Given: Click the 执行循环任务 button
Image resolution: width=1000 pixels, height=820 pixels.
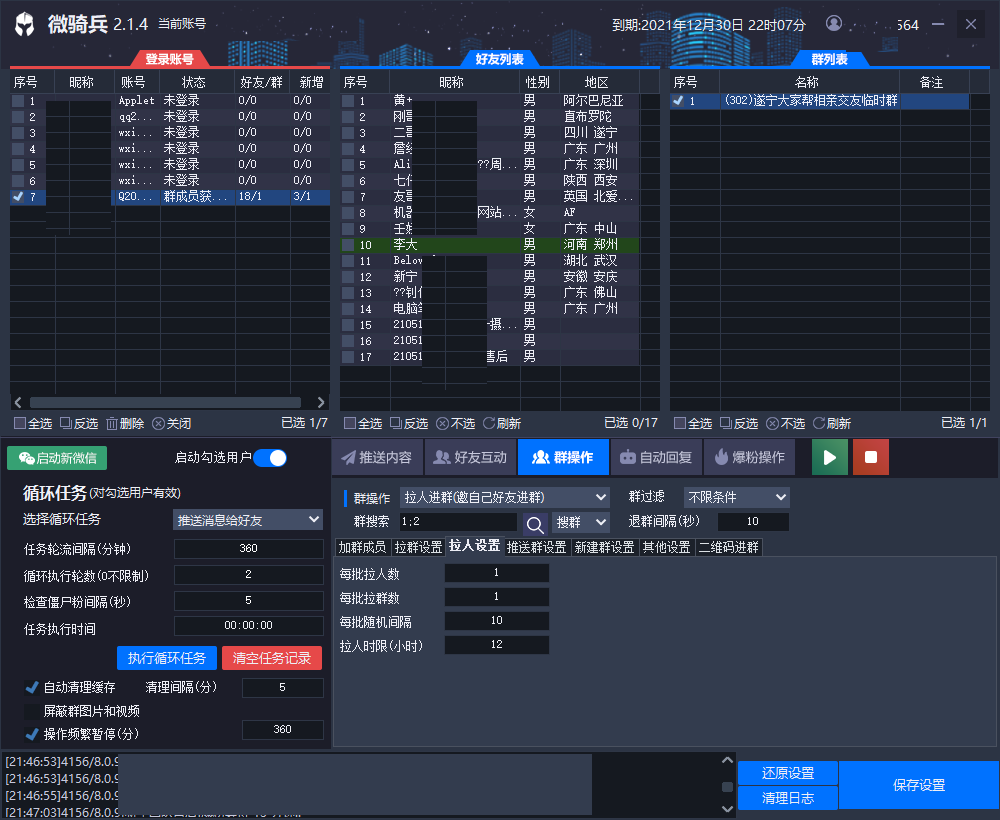Looking at the screenshot, I should pyautogui.click(x=167, y=657).
